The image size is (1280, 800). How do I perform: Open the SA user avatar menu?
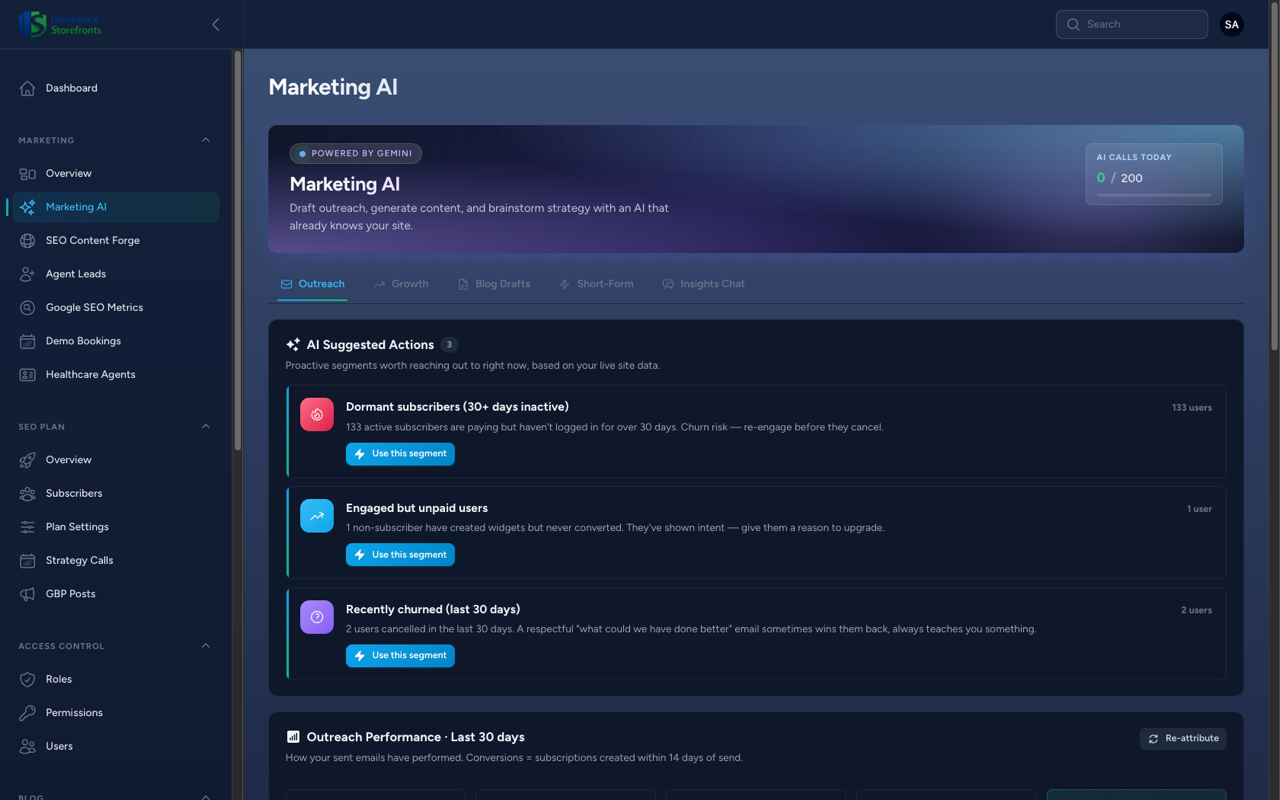point(1232,25)
